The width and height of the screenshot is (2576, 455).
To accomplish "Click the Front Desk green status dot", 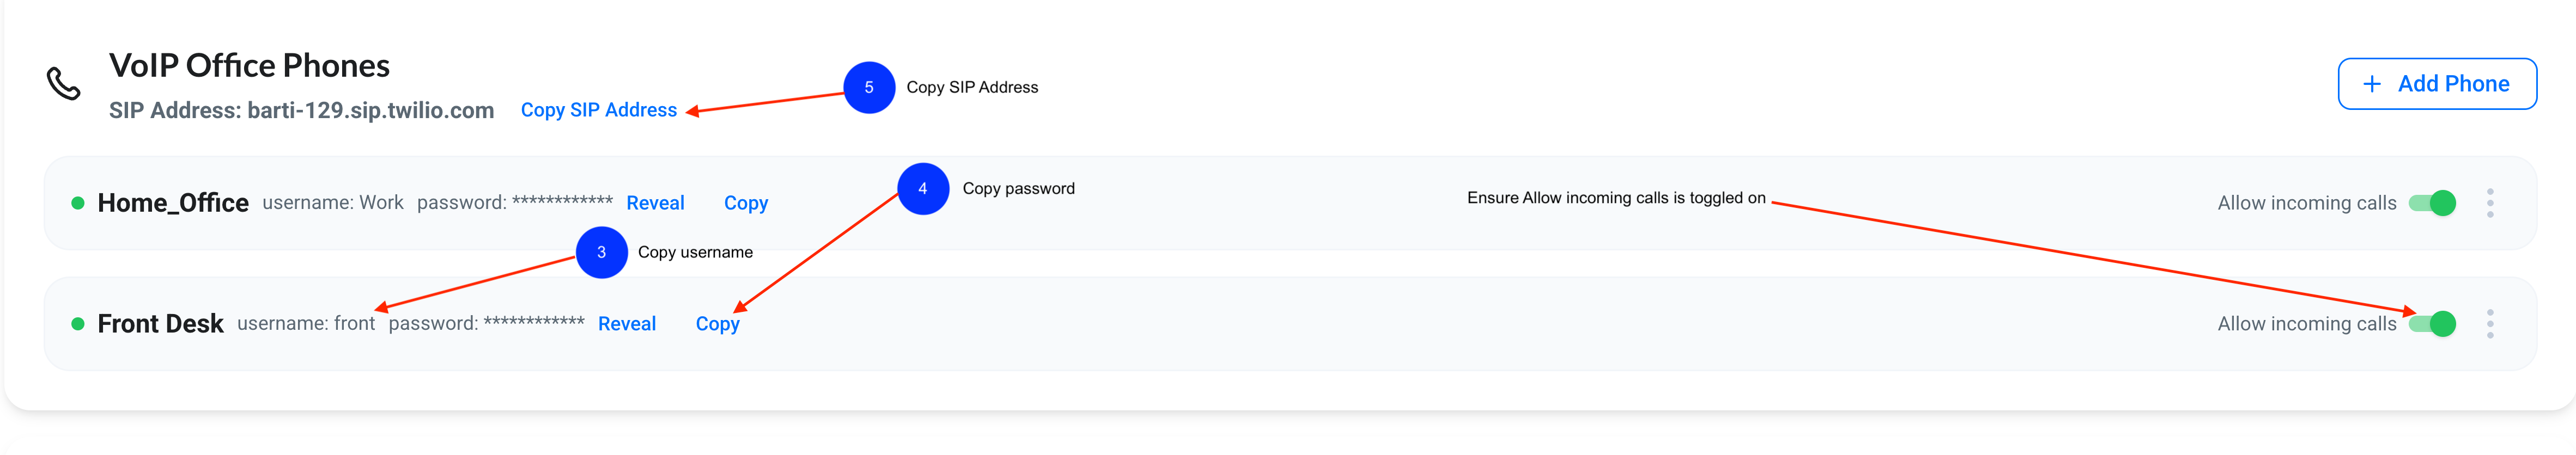I will [x=78, y=324].
